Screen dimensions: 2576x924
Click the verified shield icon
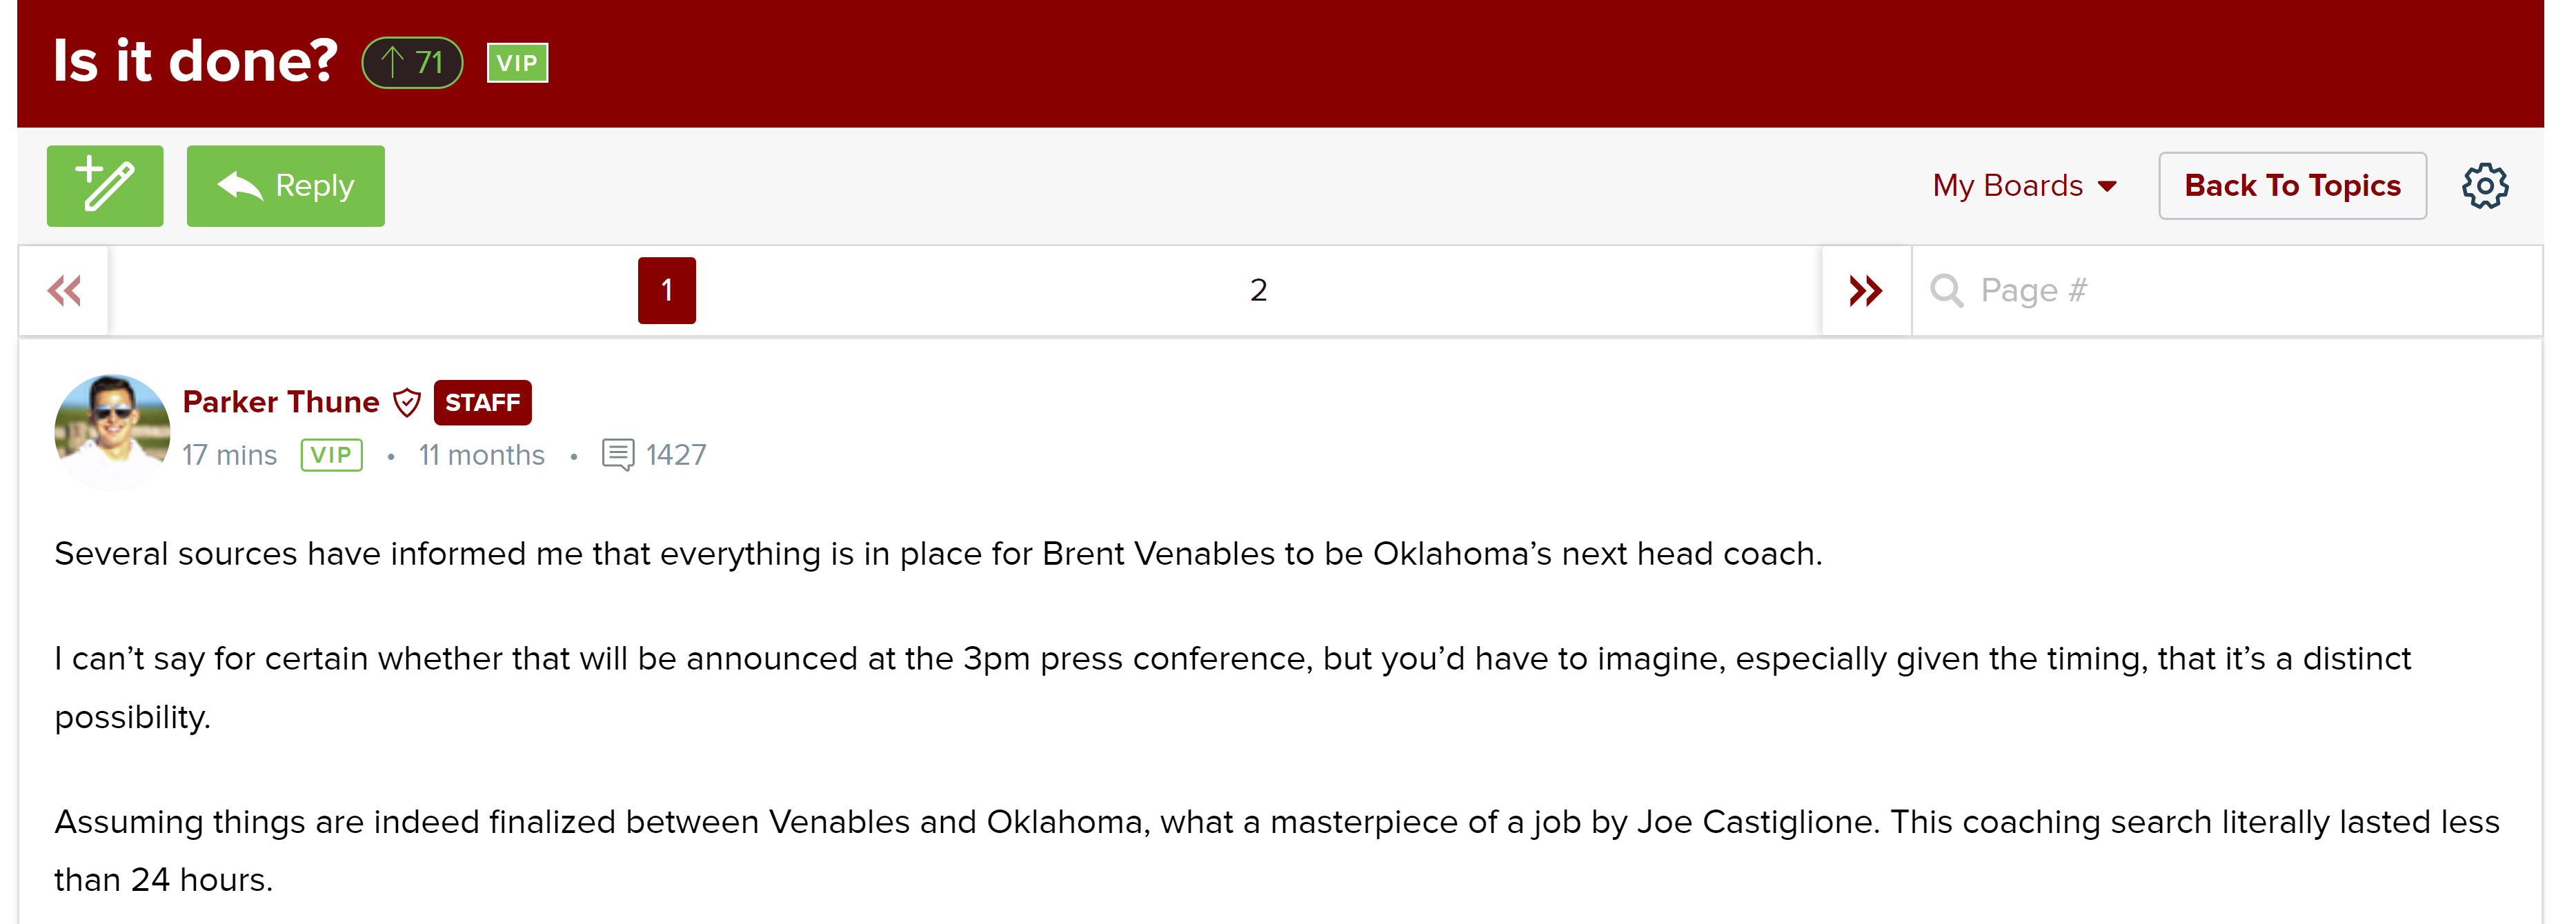point(407,403)
